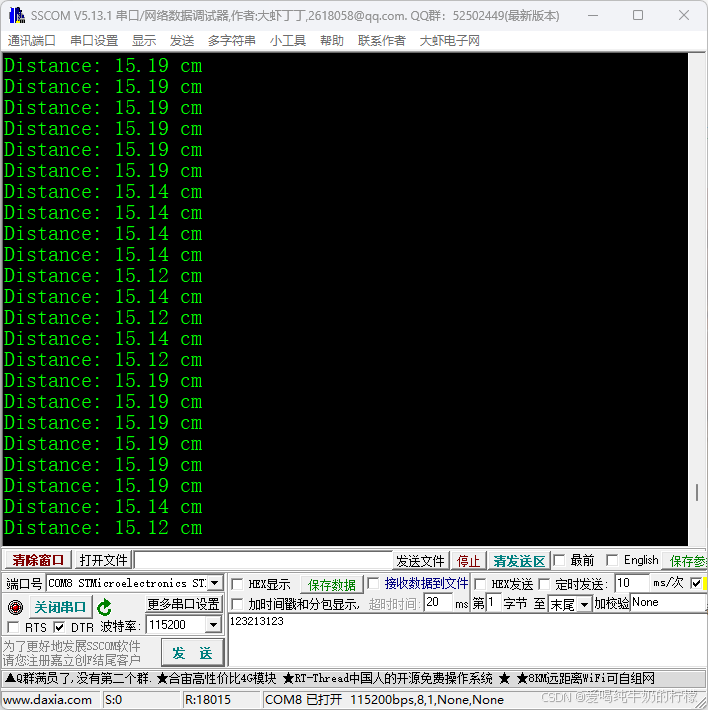
Task: Toggle the 最前 always-on-top checkbox
Action: coord(560,561)
